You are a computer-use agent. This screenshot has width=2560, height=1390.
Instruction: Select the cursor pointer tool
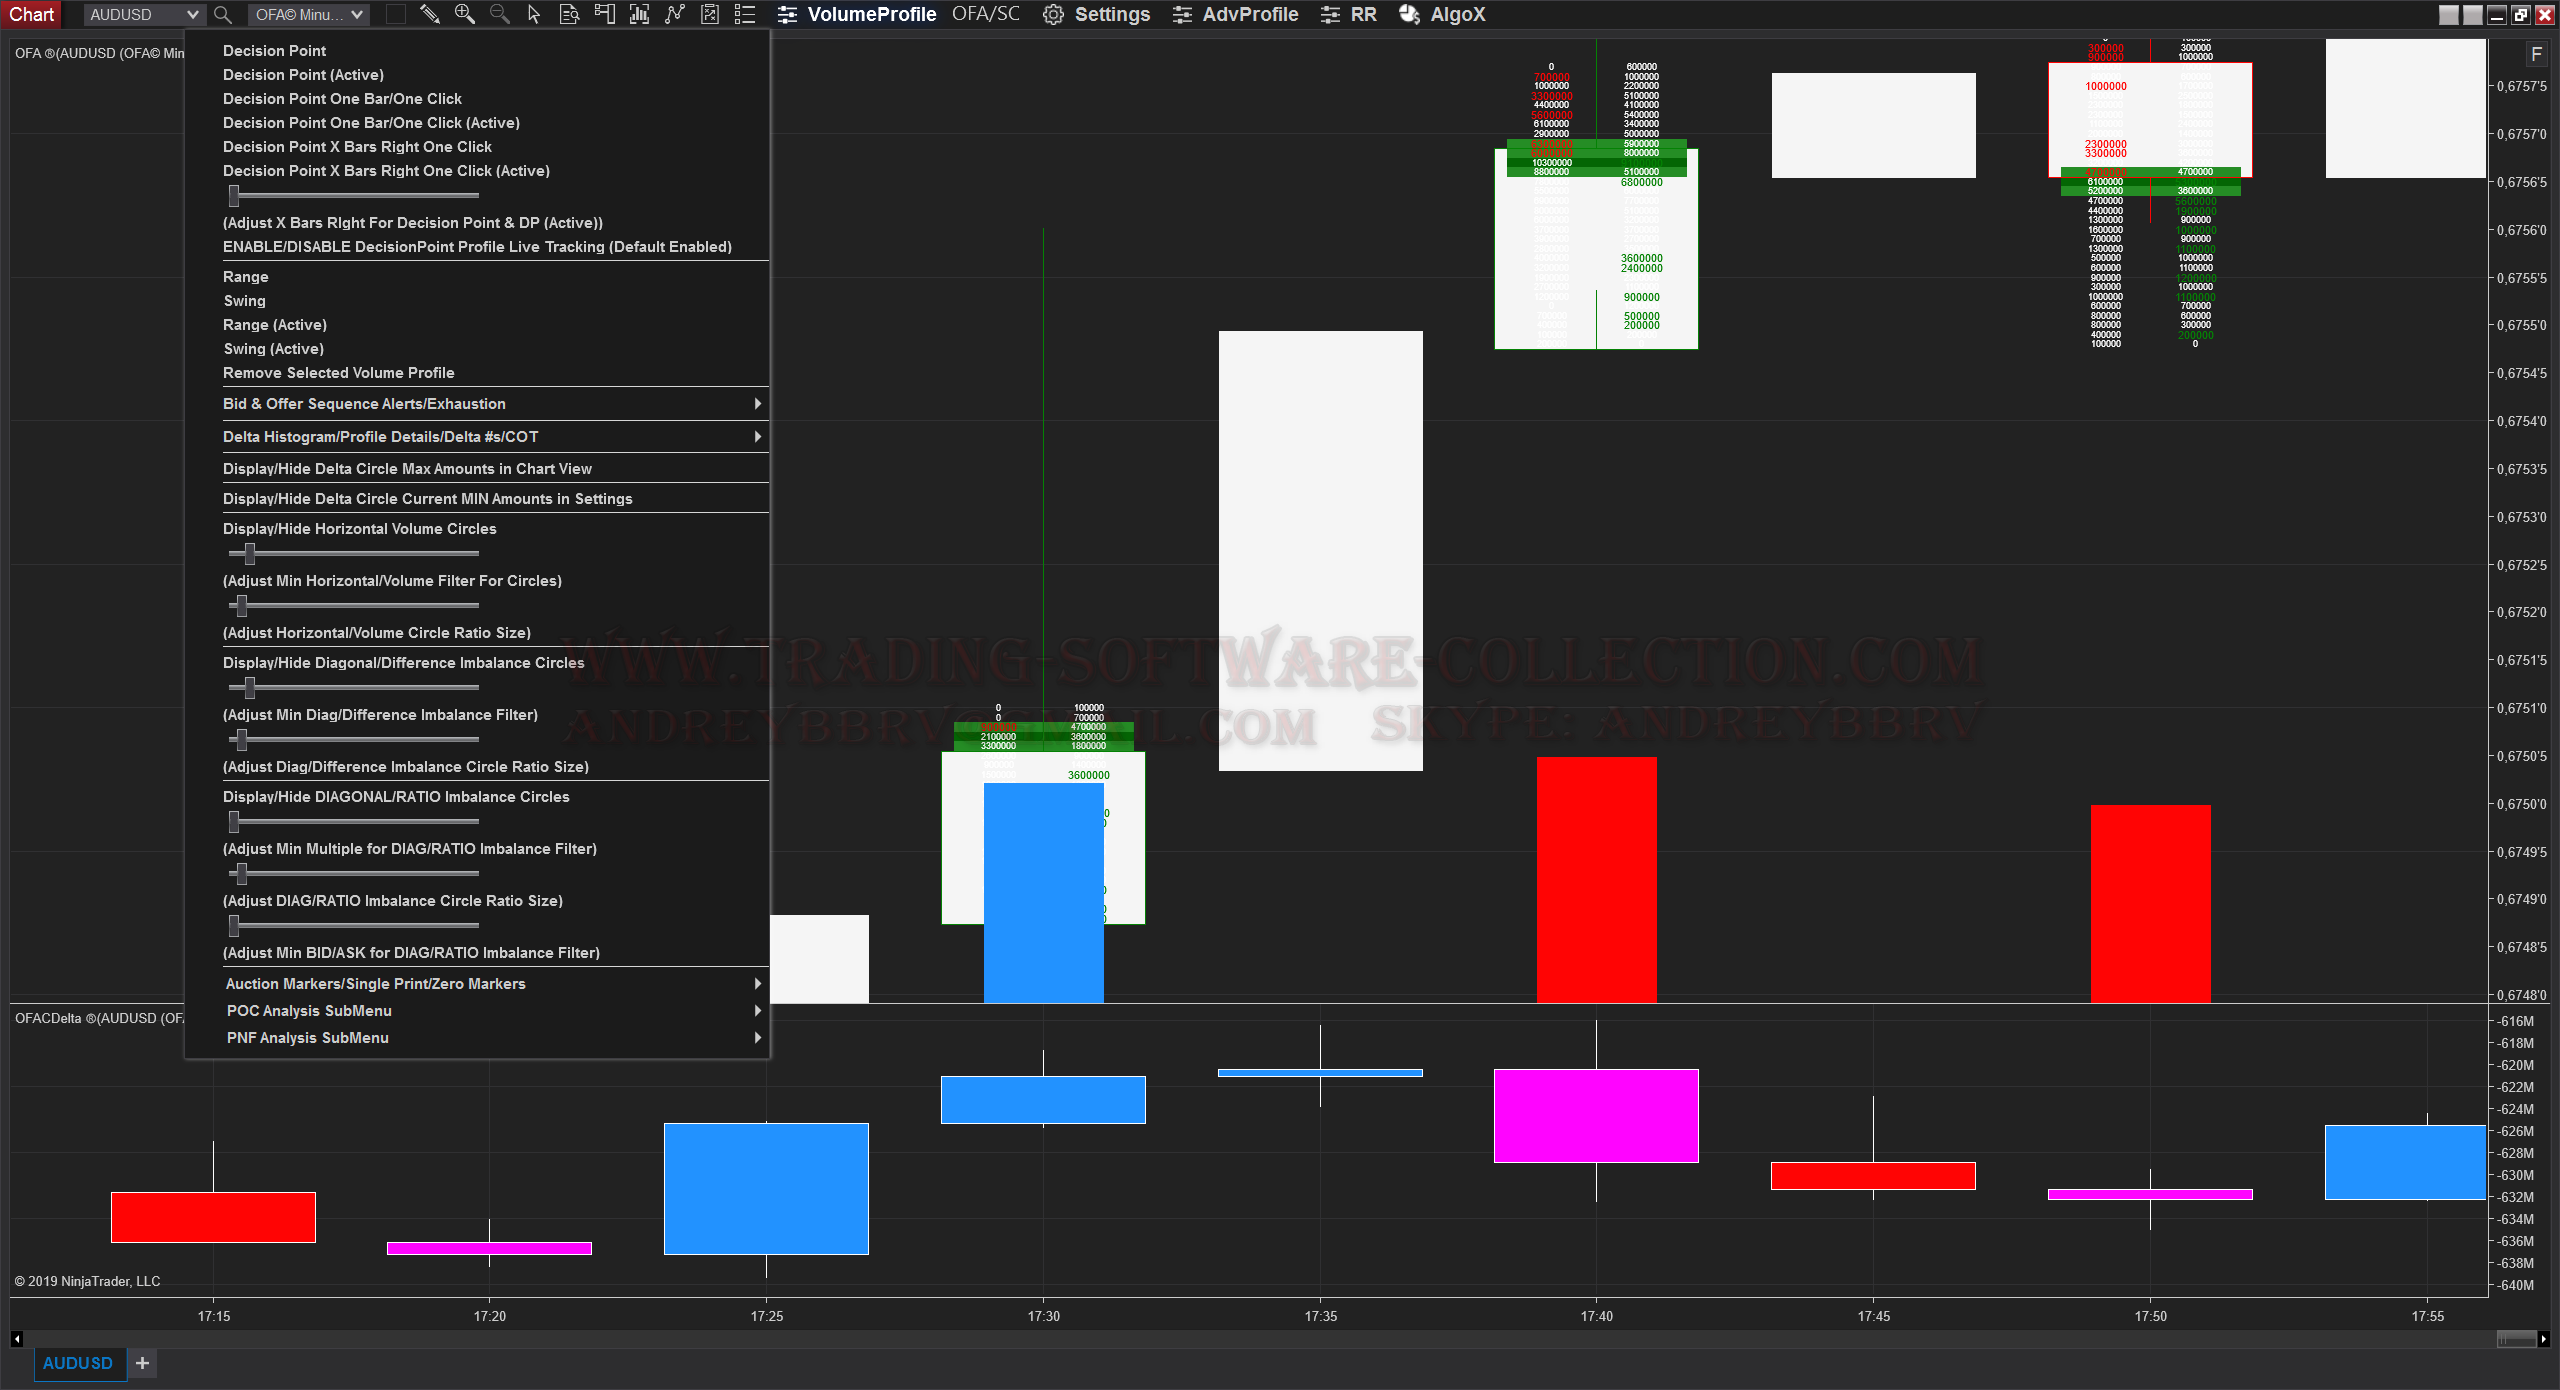click(x=534, y=14)
